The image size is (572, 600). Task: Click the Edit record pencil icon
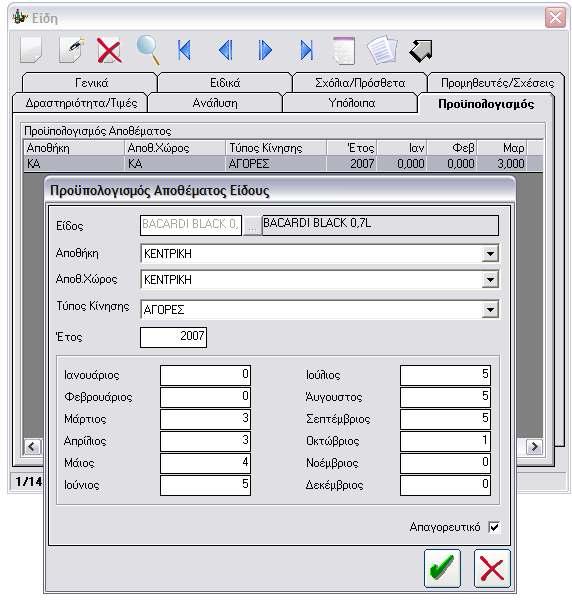click(x=72, y=50)
